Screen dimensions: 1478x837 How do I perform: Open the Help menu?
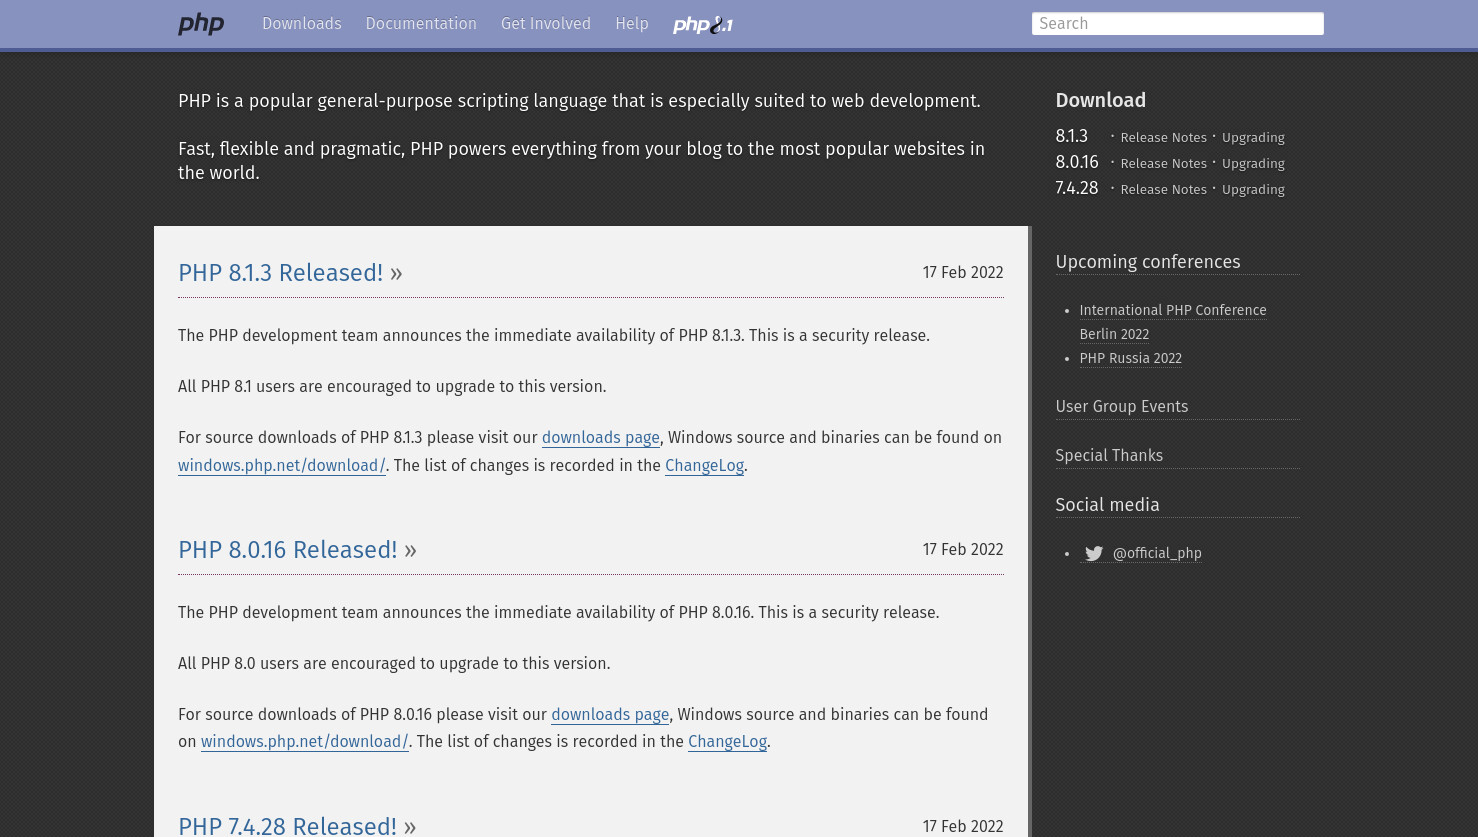pyautogui.click(x=632, y=24)
